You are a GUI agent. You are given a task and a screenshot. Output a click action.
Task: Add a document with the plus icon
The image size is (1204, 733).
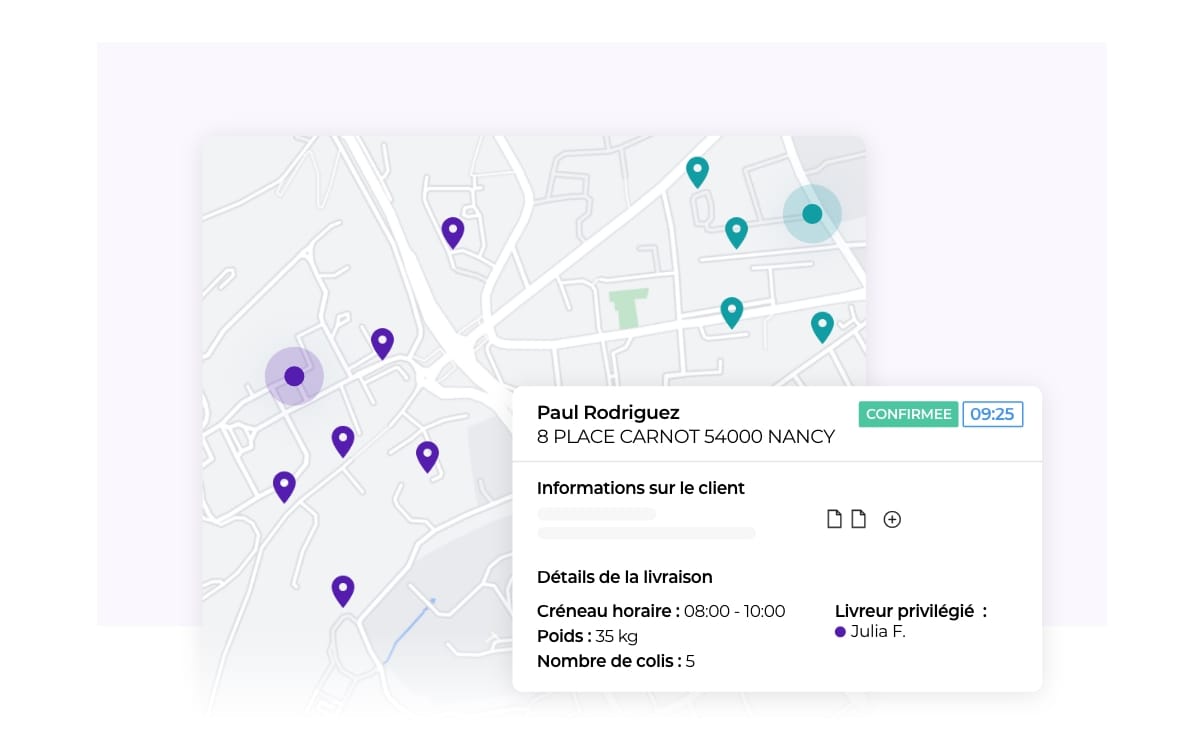tap(892, 519)
